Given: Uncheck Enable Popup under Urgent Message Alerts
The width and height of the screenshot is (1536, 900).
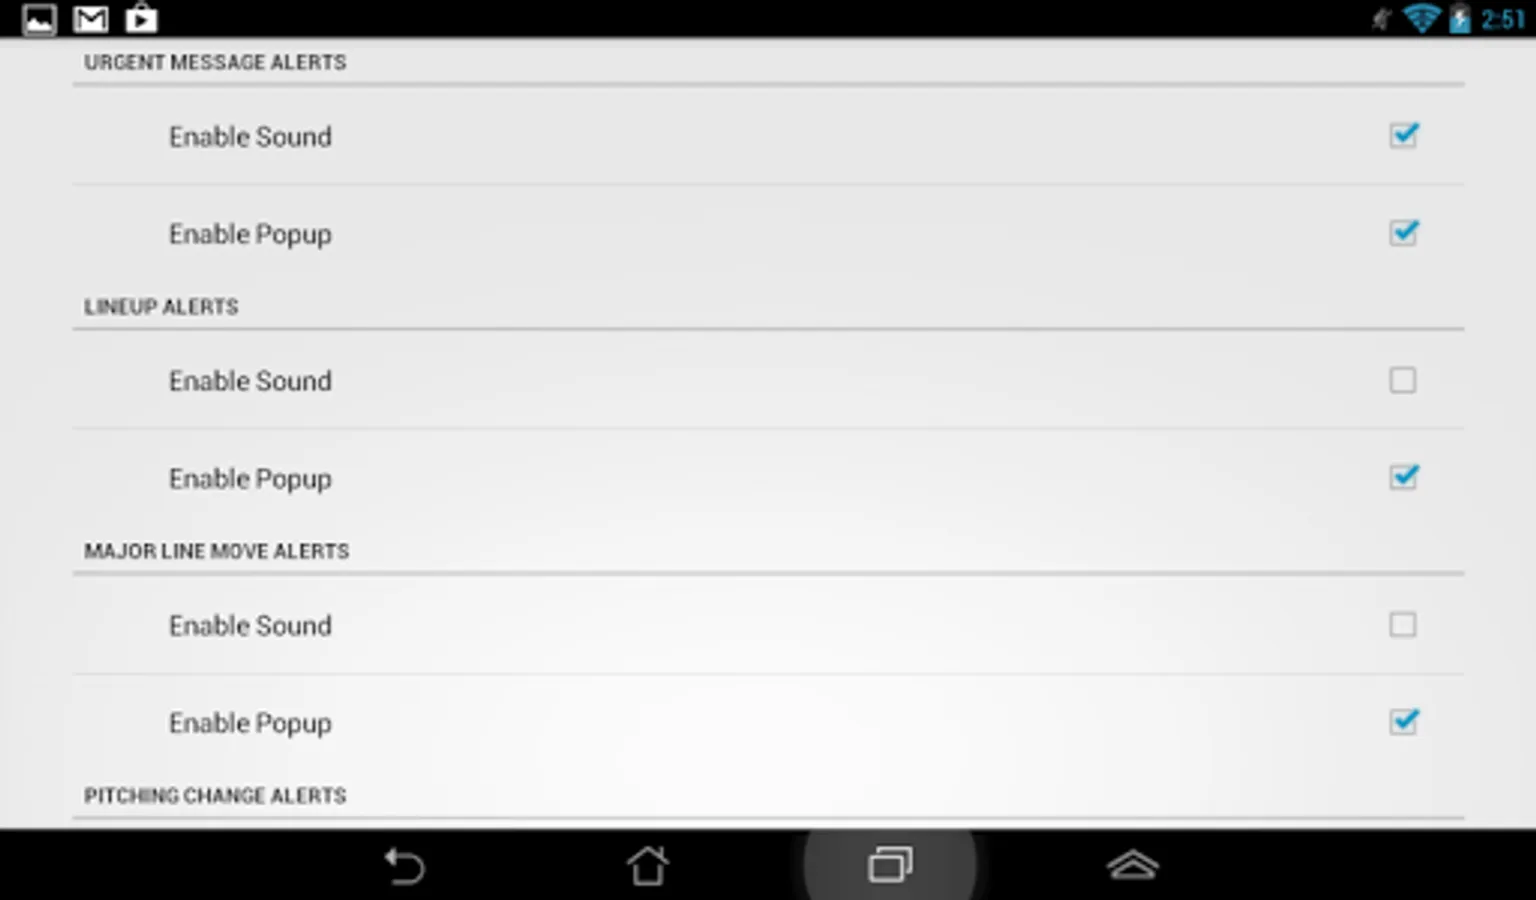Looking at the screenshot, I should pos(1403,233).
